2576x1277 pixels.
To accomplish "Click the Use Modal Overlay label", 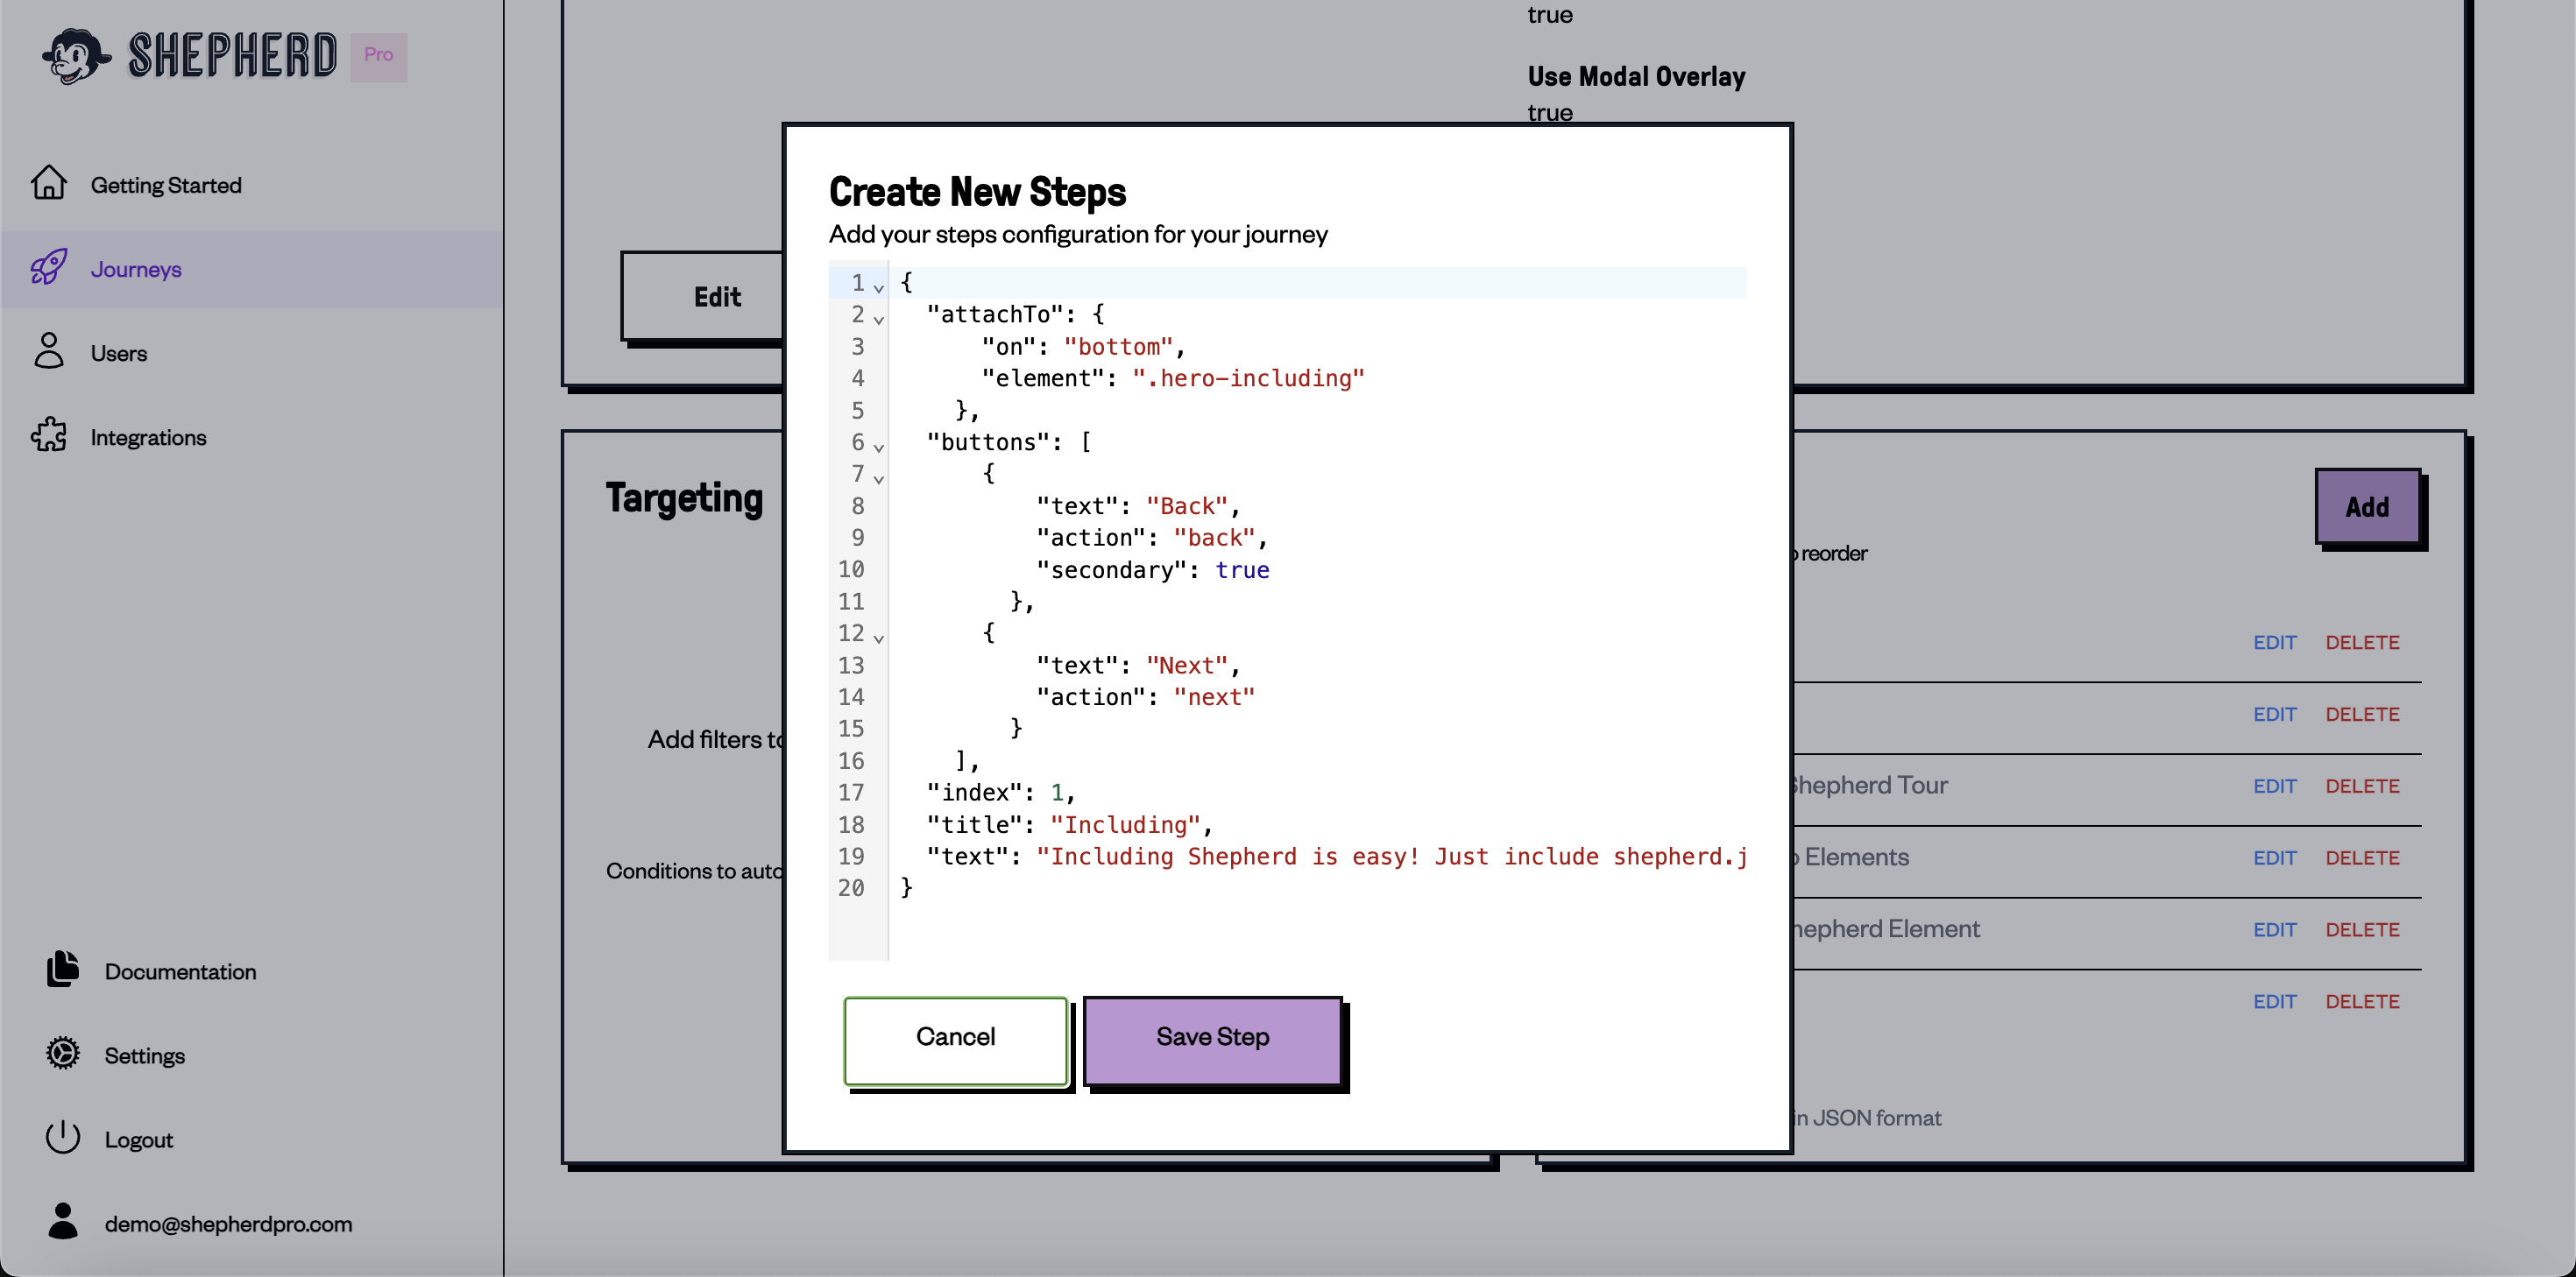I will click(1636, 77).
